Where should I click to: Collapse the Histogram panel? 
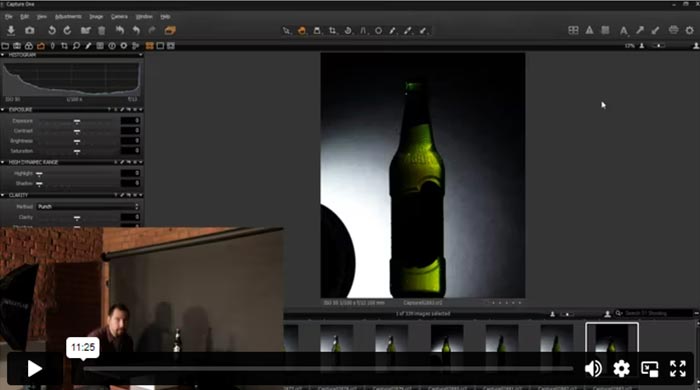(x=3, y=55)
